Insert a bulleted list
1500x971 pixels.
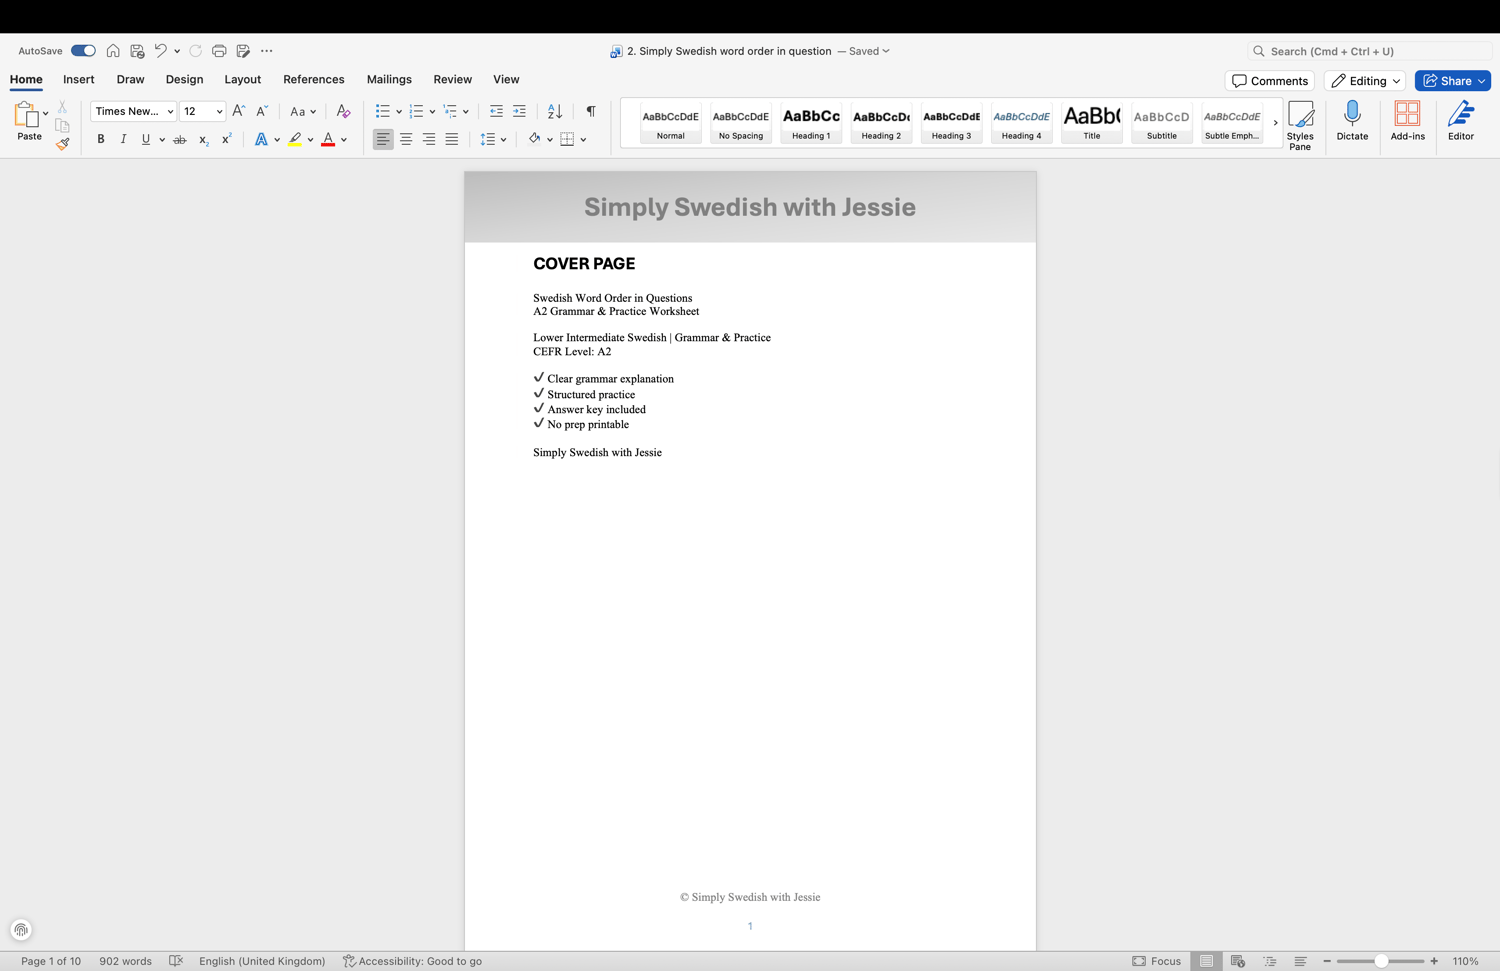click(382, 111)
